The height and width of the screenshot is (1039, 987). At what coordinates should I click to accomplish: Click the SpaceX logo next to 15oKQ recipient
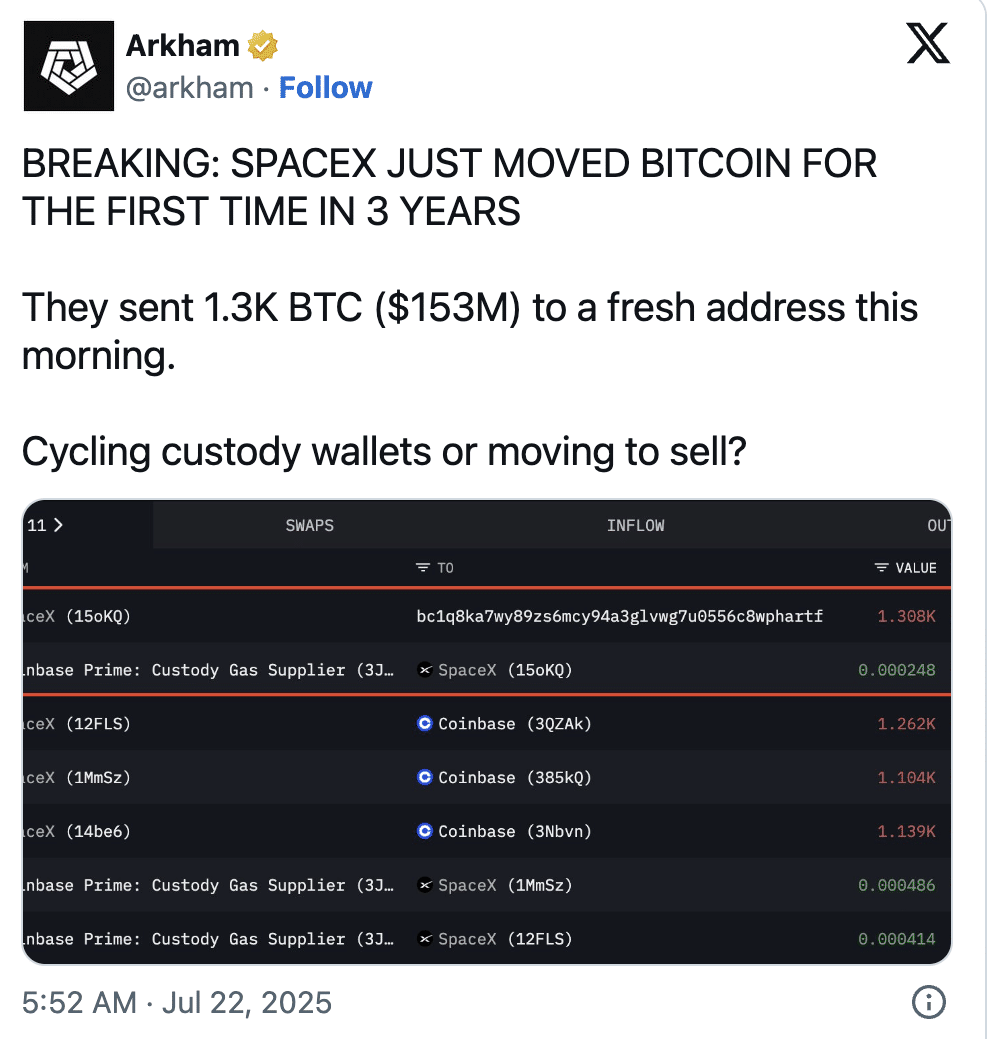(425, 670)
